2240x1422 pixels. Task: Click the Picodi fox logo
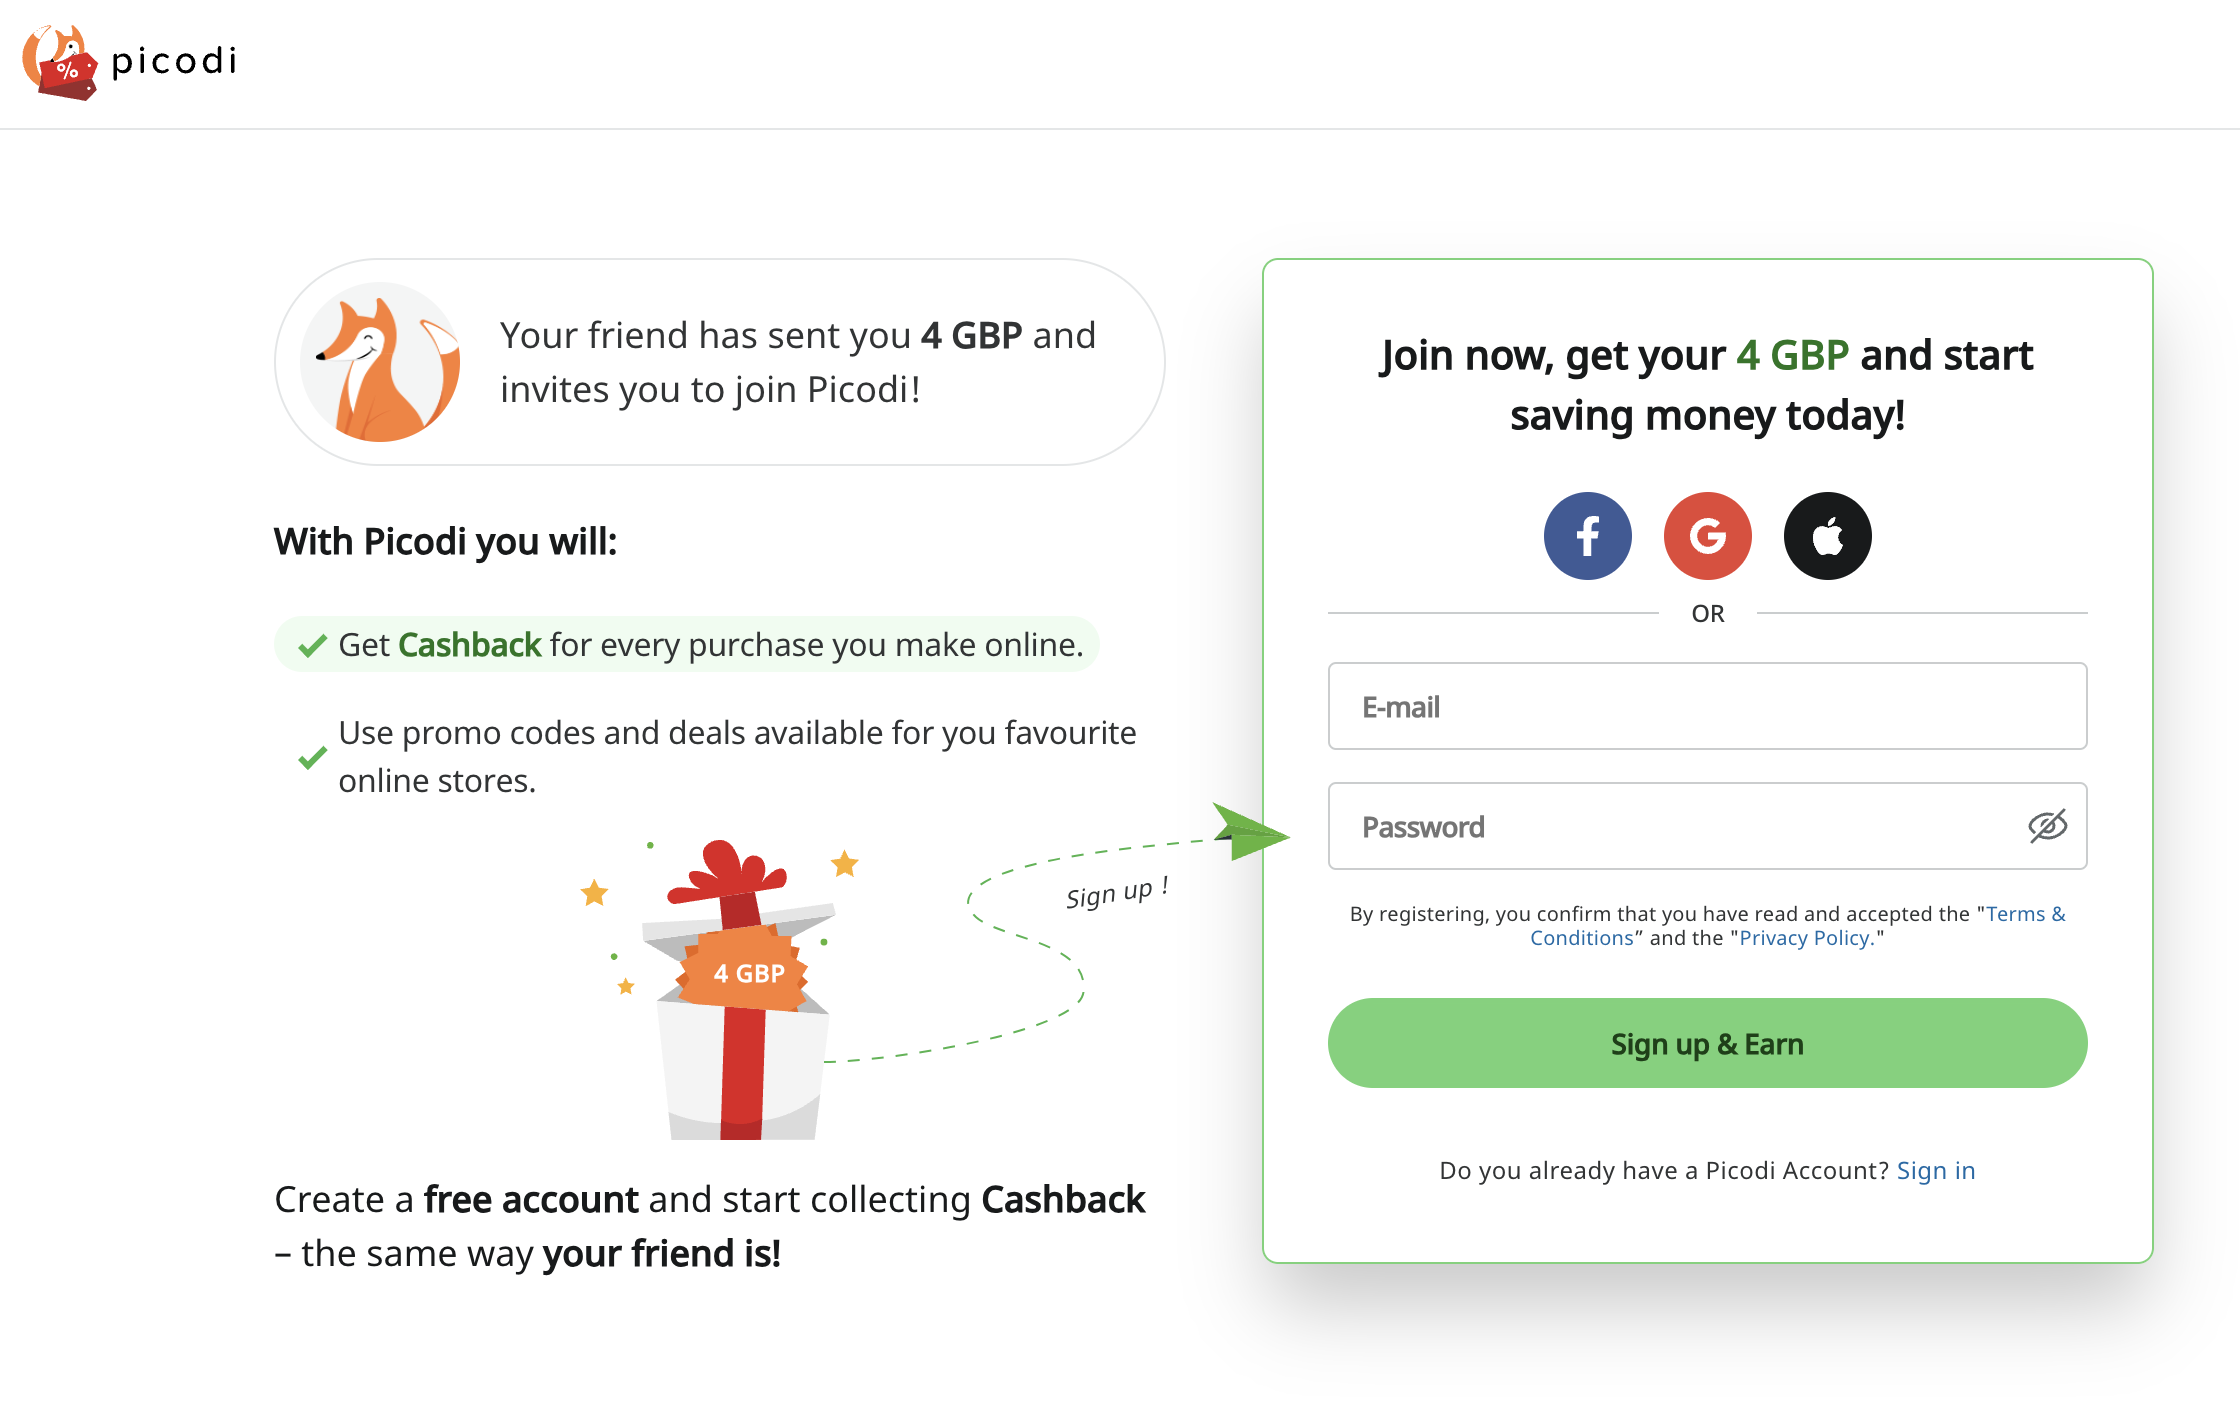tap(62, 62)
